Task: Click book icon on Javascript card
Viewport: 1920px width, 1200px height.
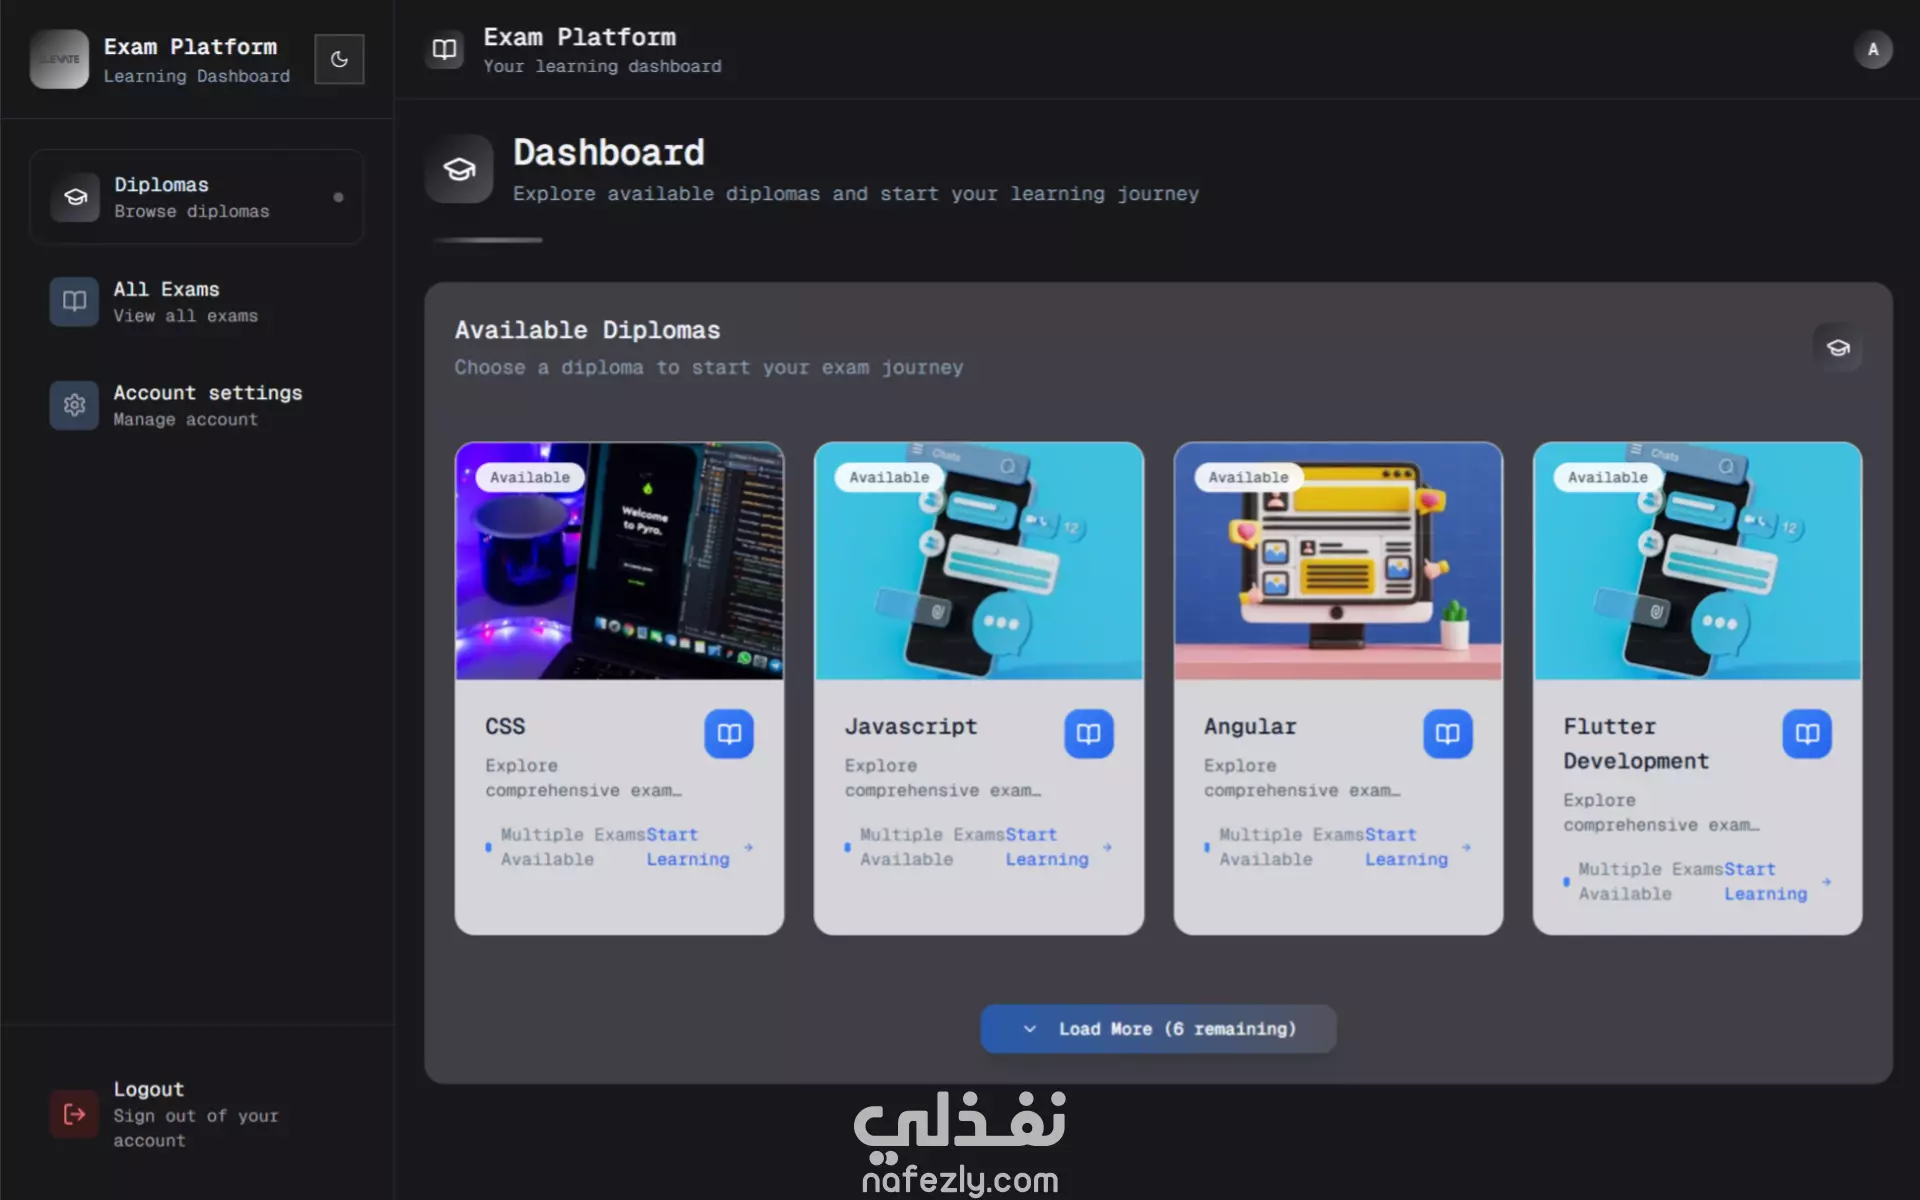Action: pos(1088,734)
